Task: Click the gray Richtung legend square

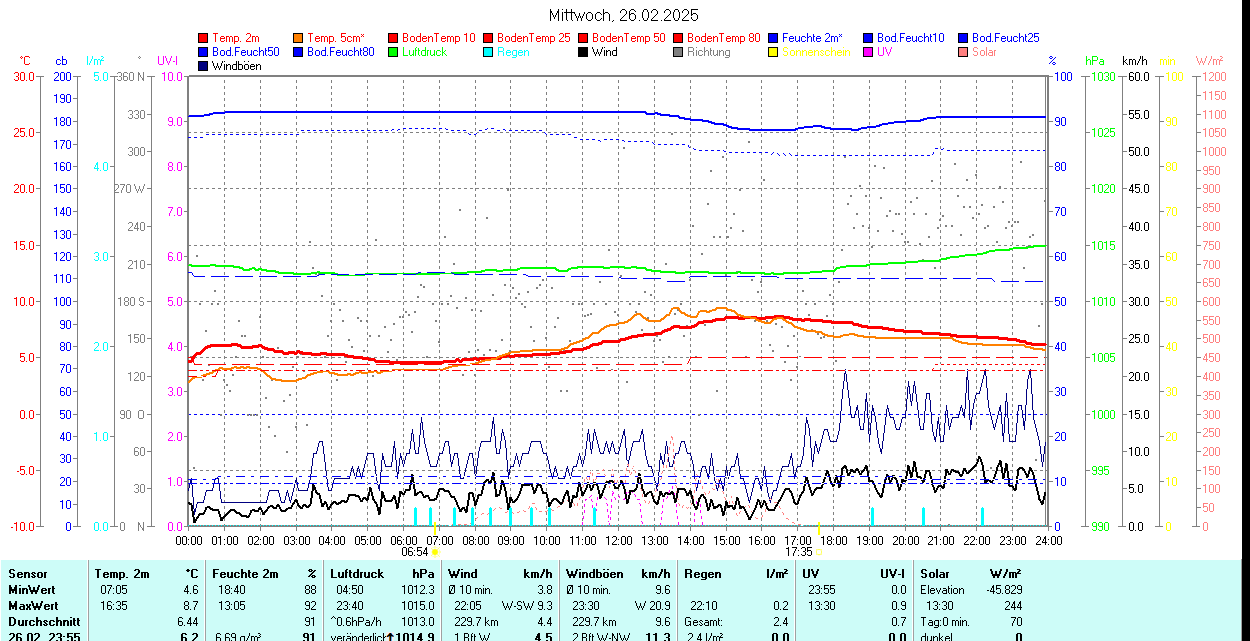Action: coord(679,52)
